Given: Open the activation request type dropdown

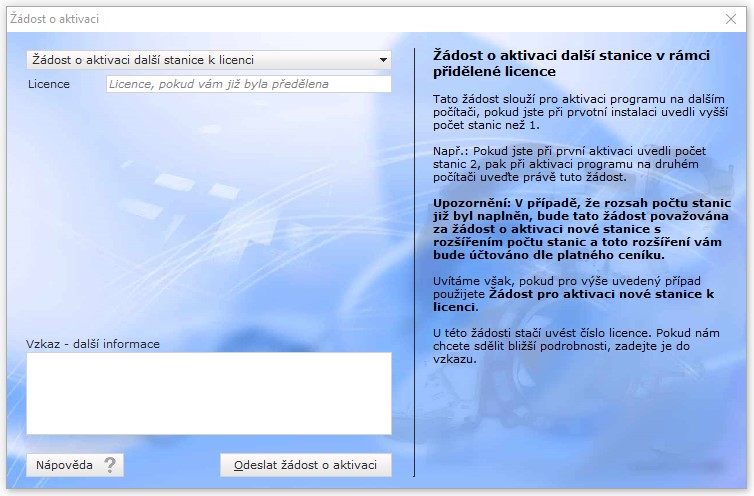Looking at the screenshot, I should [209, 60].
